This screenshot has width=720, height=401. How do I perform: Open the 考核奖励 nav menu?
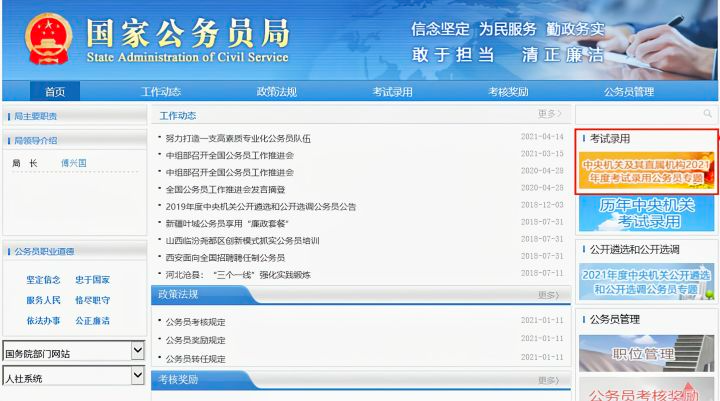[508, 91]
